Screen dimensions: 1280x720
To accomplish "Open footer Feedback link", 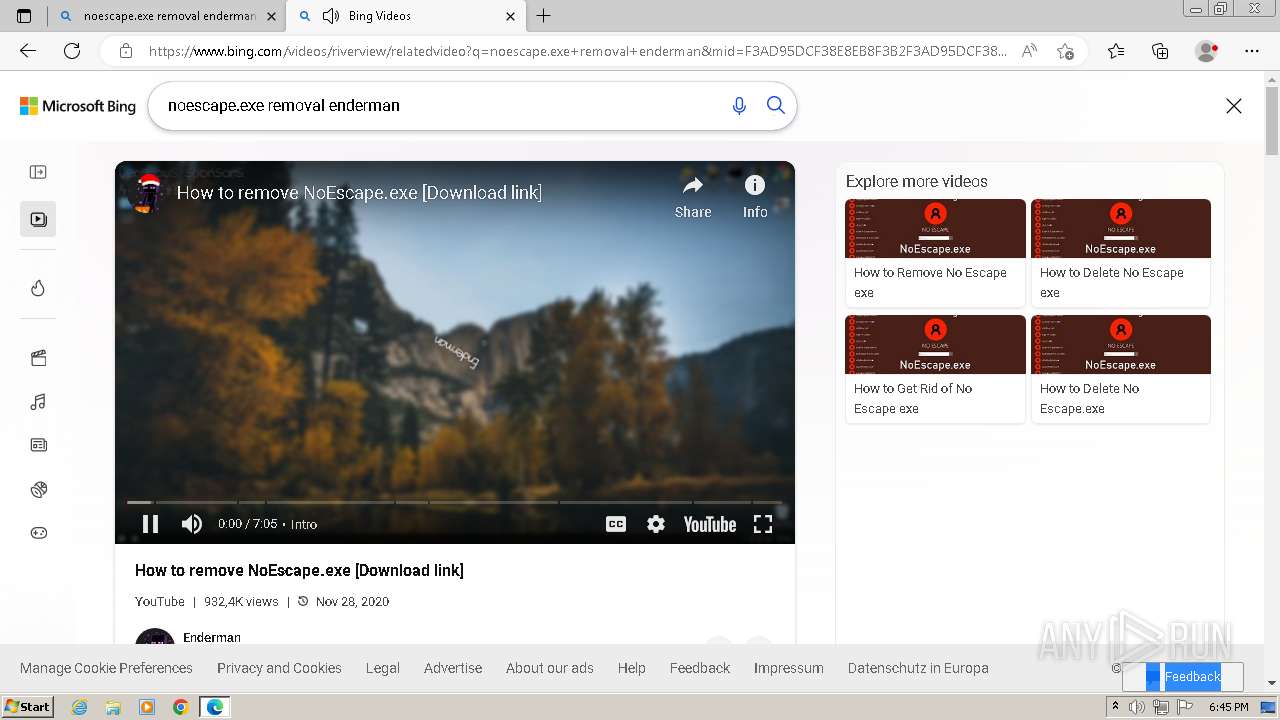I will click(x=700, y=668).
